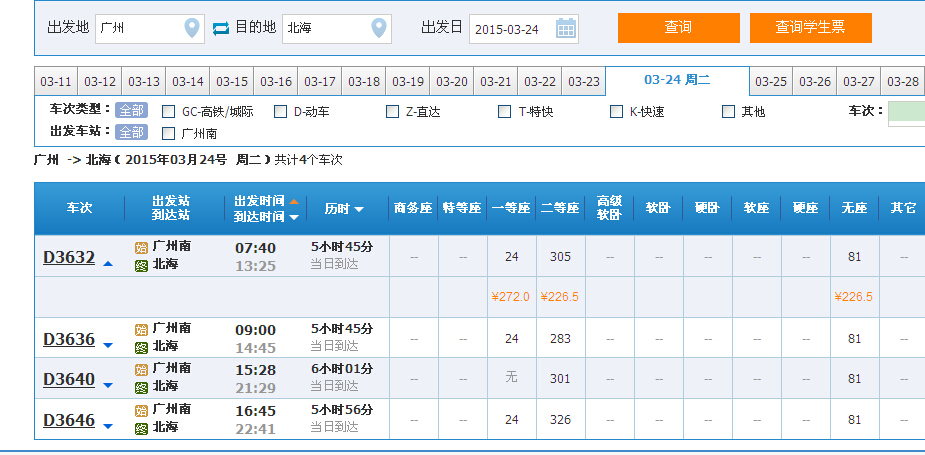Viewport: 925px width, 455px height.
Task: Click terminal station icon for D3640
Action: [x=141, y=388]
